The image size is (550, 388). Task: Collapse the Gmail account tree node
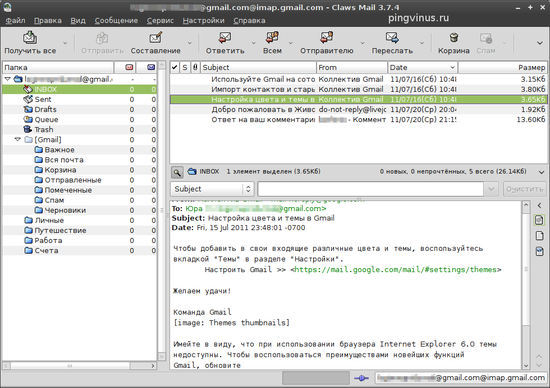pos(7,79)
